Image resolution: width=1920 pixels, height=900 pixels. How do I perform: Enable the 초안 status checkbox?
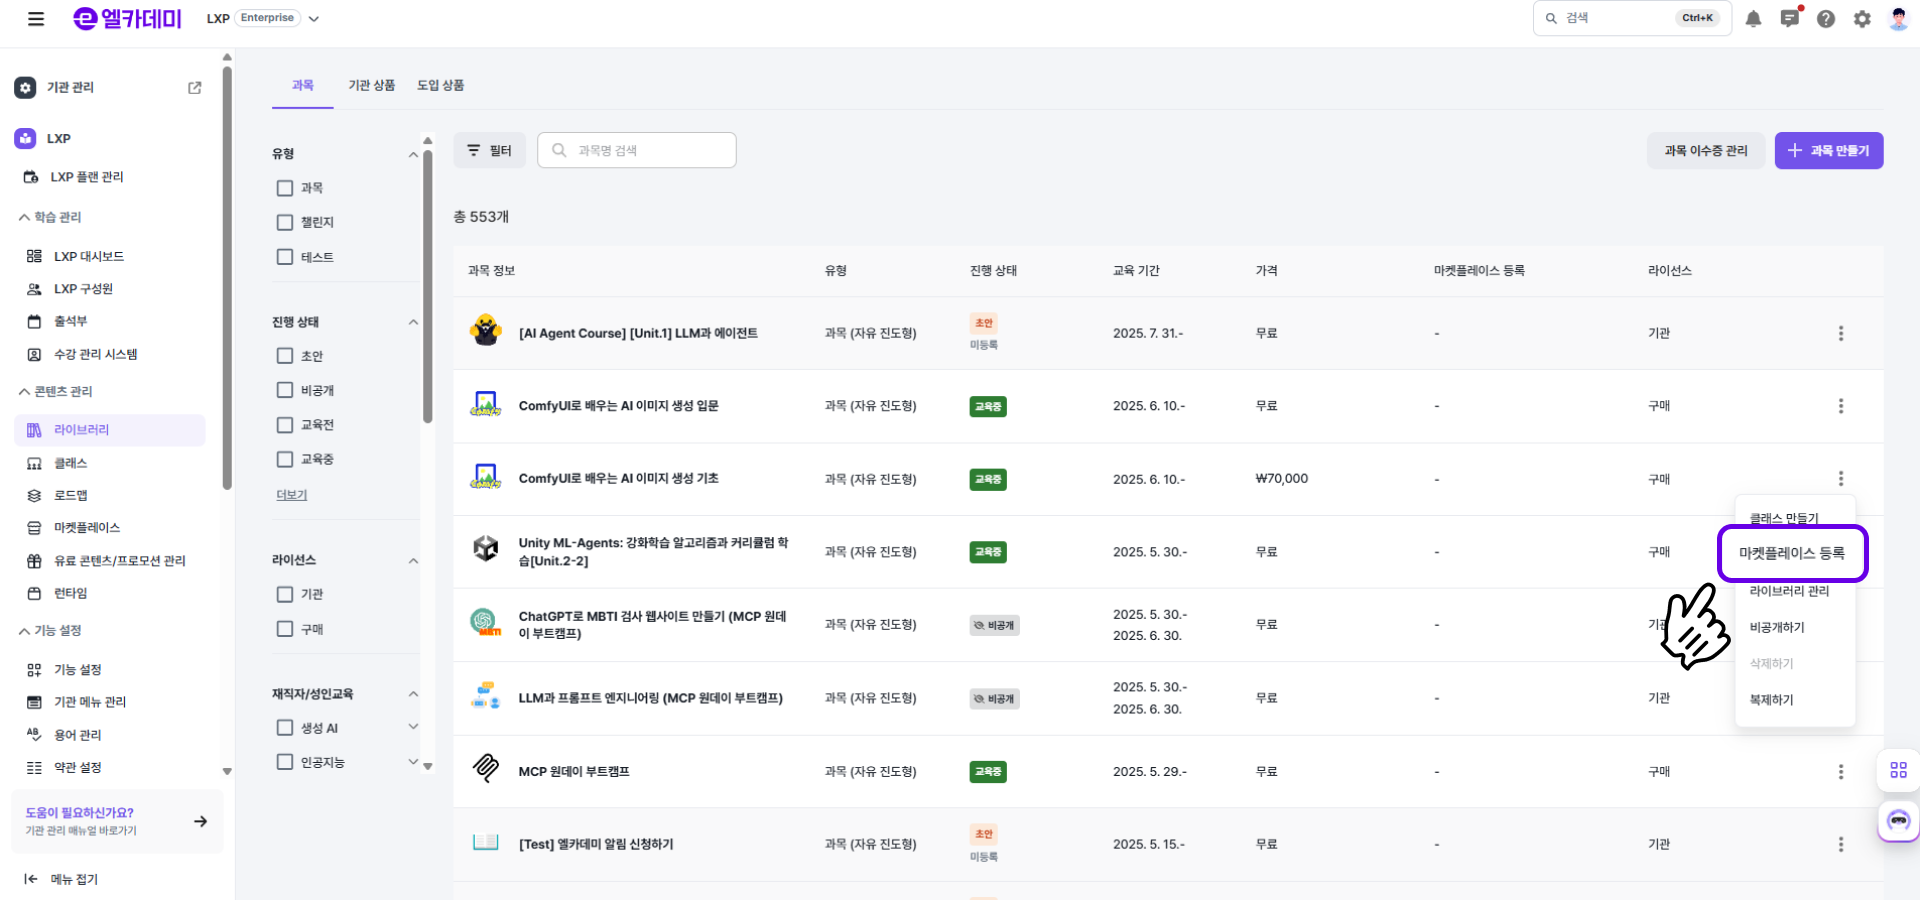pyautogui.click(x=285, y=356)
